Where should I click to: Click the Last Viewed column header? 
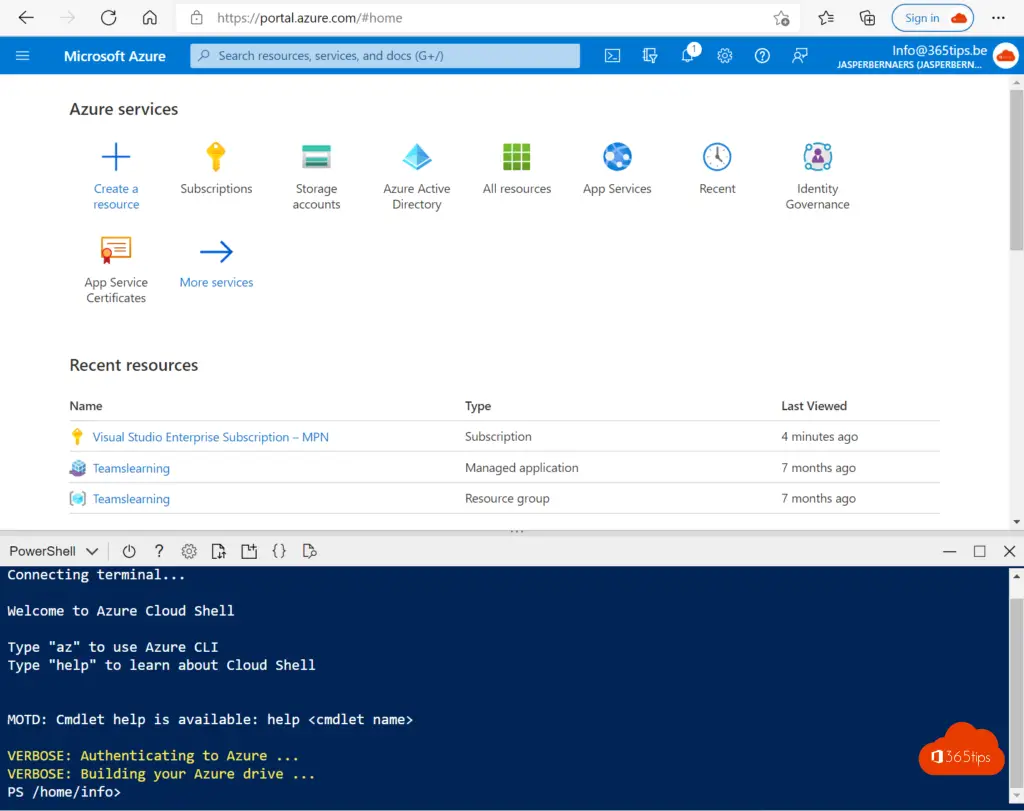tap(814, 406)
